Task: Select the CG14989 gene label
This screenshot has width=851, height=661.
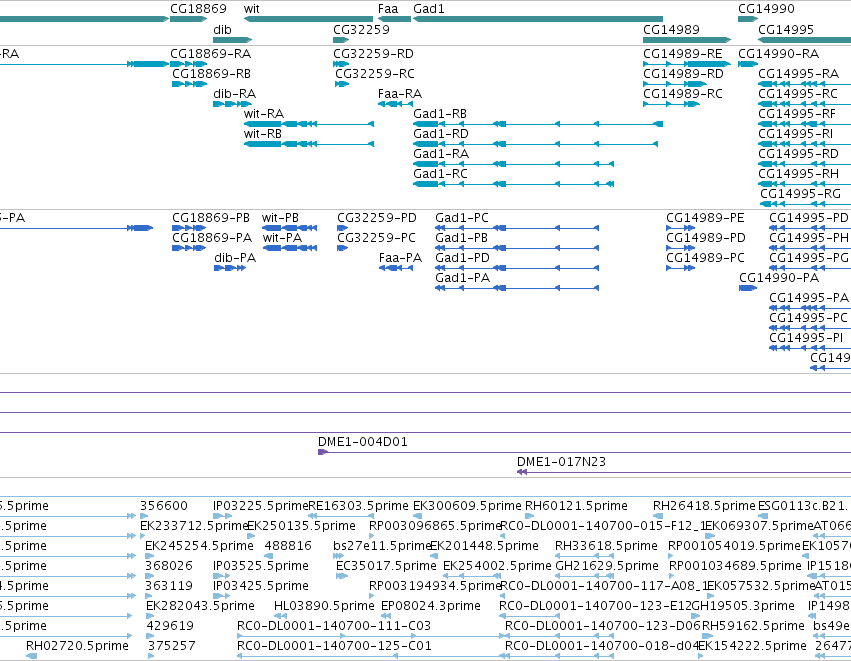Action: click(671, 29)
